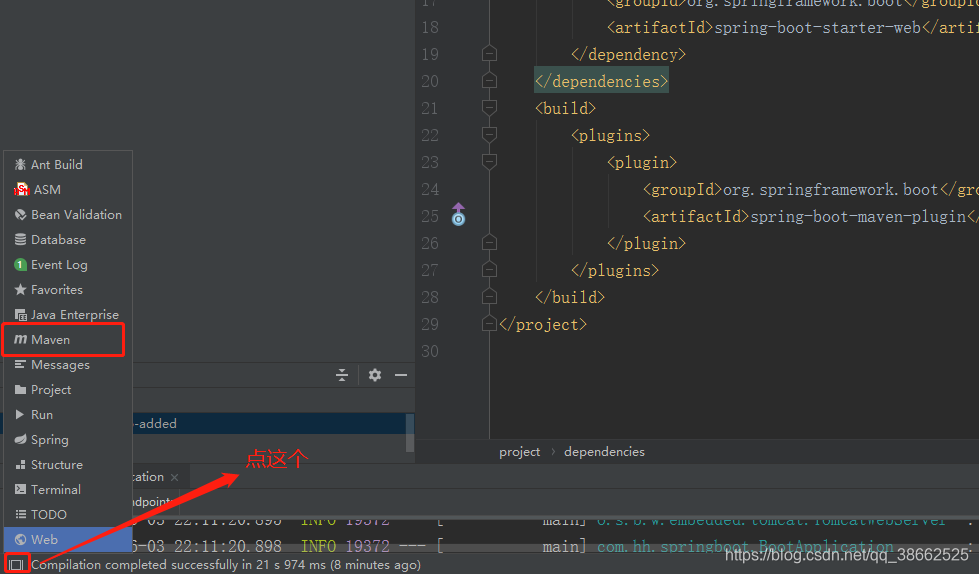Open Terminal from the popup list
The height and width of the screenshot is (574, 979).
click(x=67, y=489)
